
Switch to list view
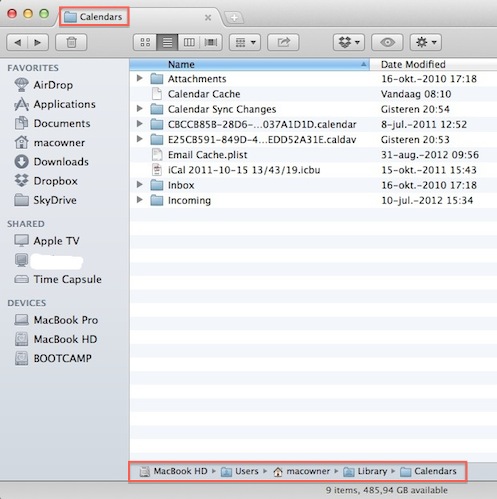coord(167,42)
